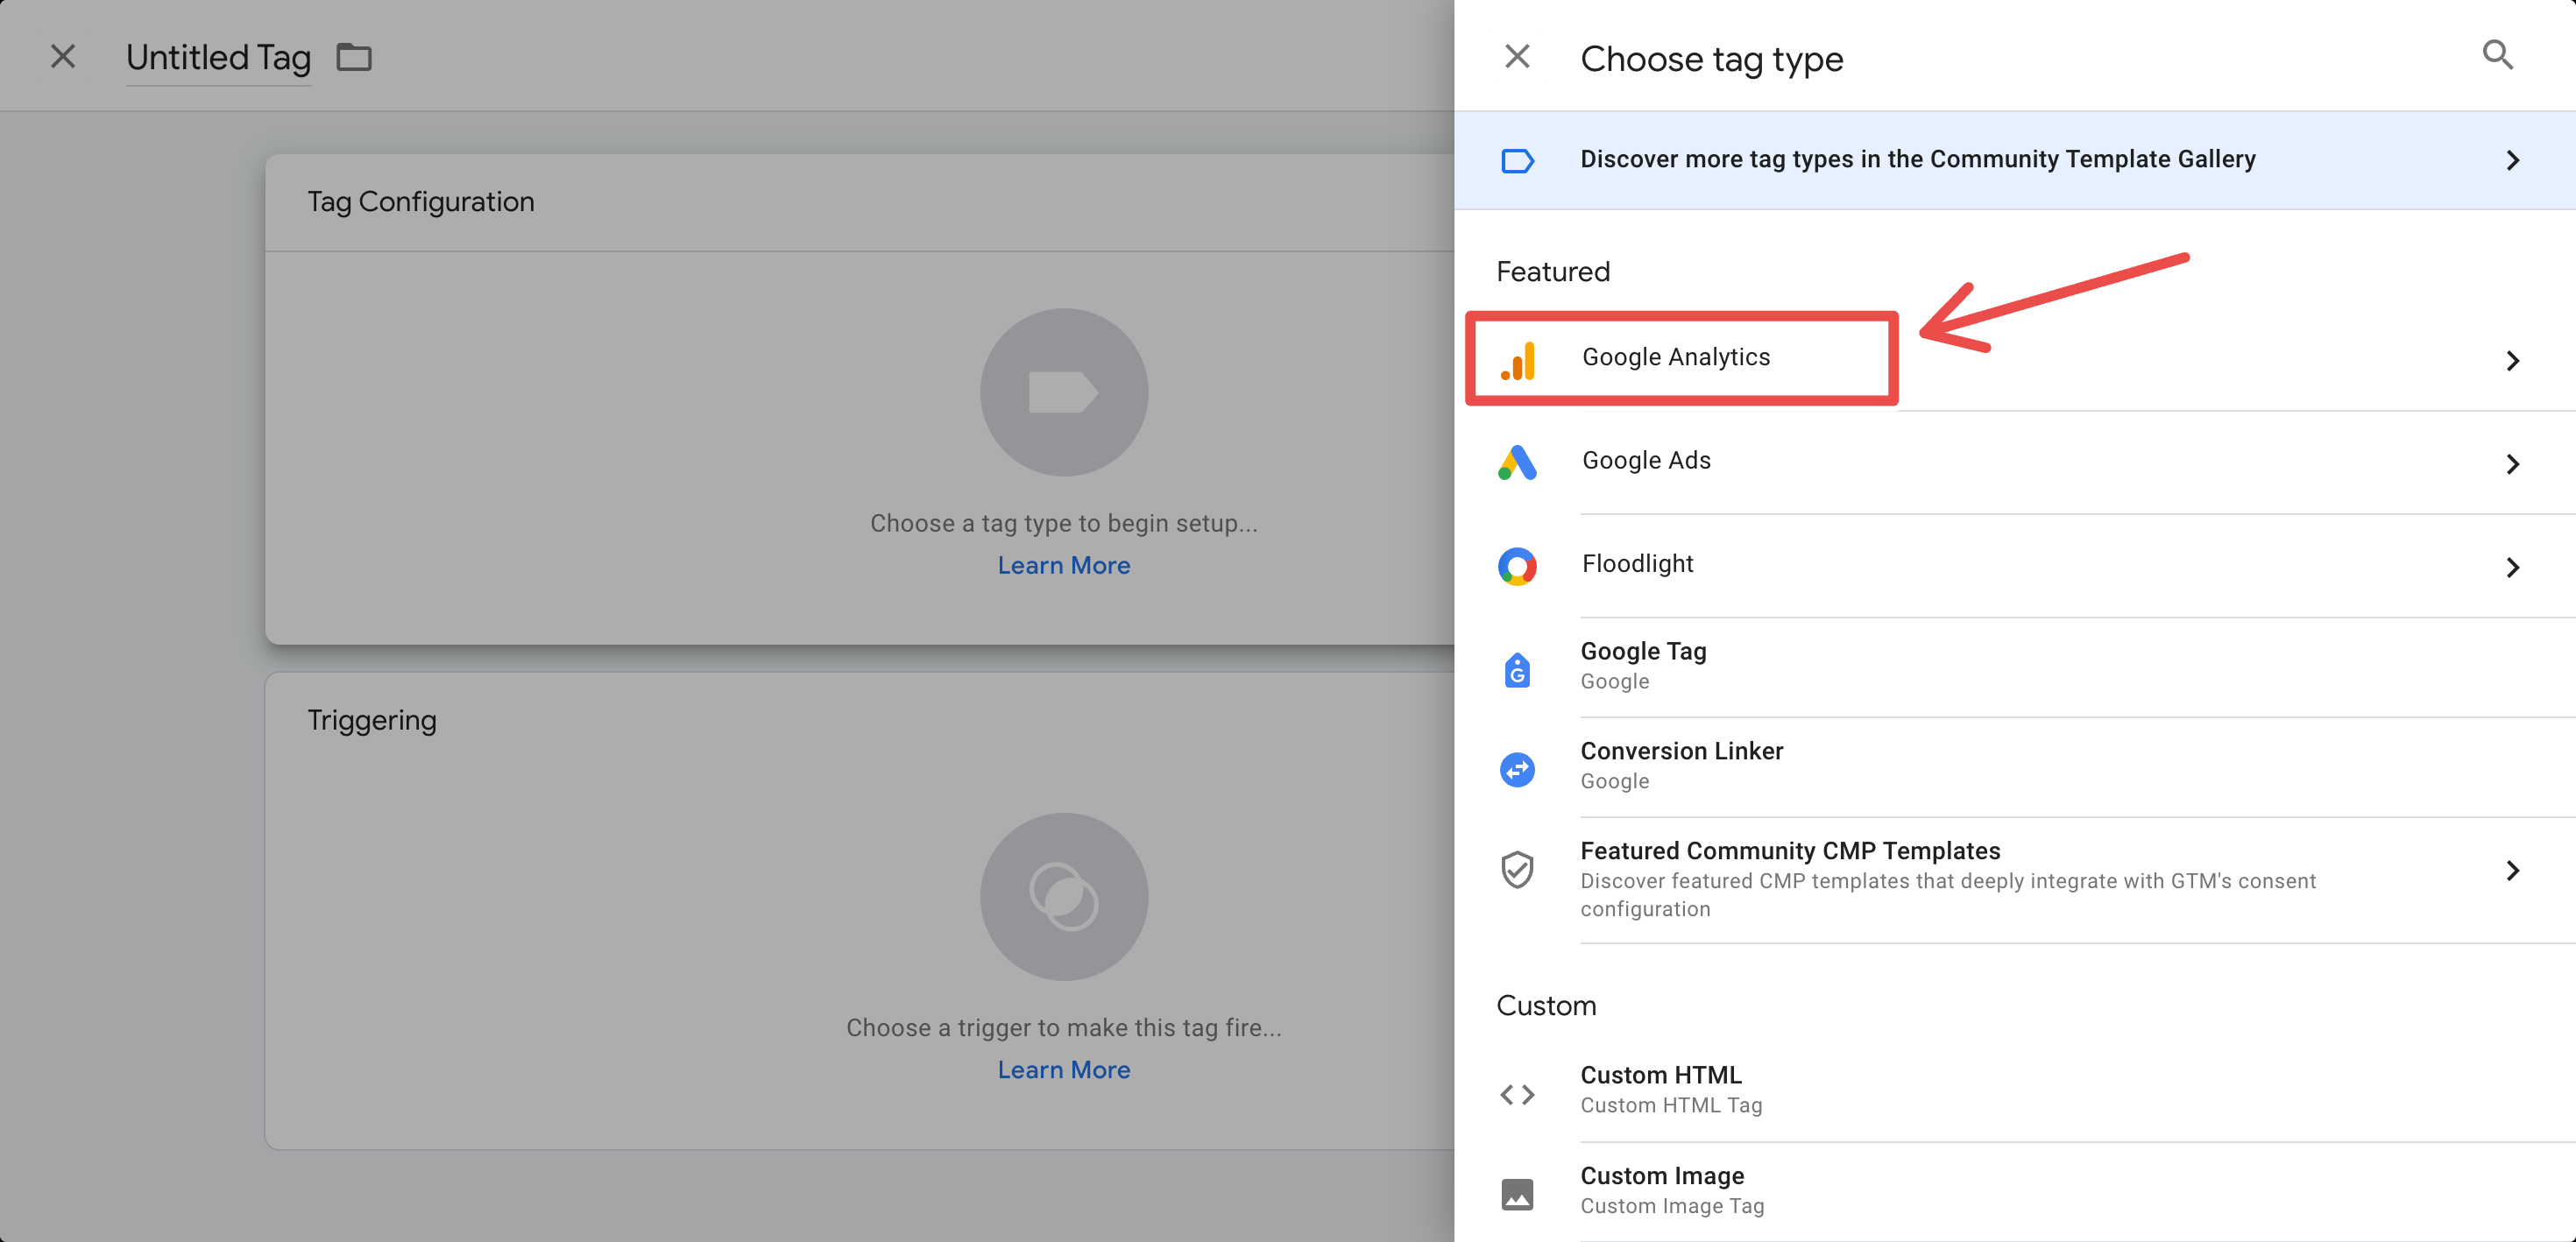
Task: Expand Featured Community CMP Templates chevron
Action: [2513, 871]
